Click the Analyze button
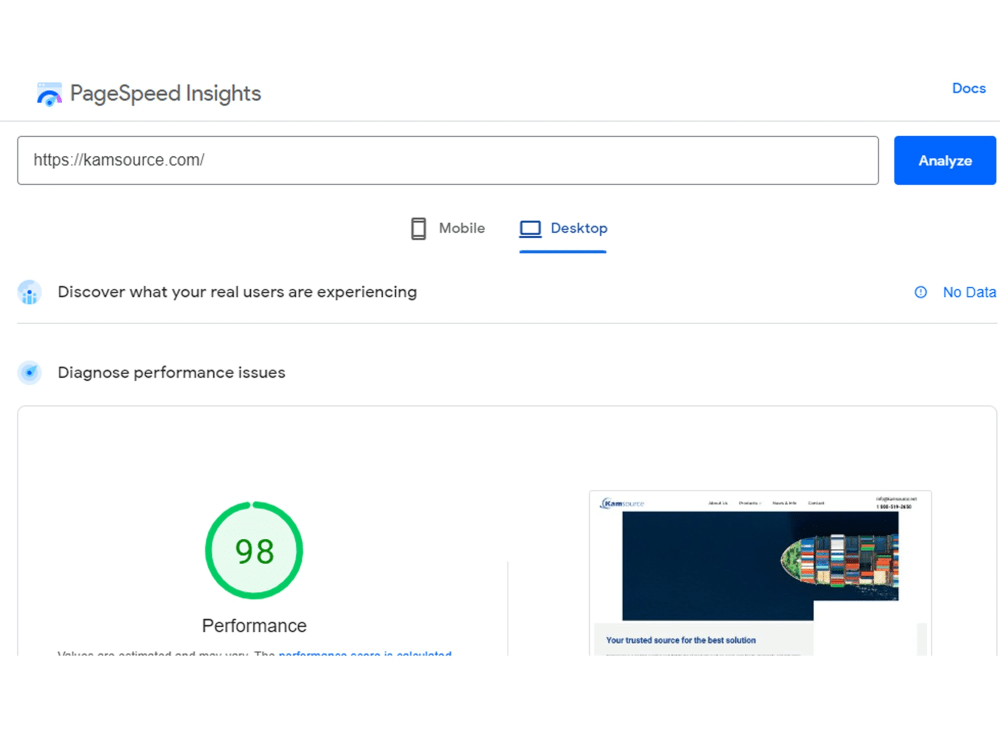Viewport: 1000px width, 750px height. pos(945,160)
